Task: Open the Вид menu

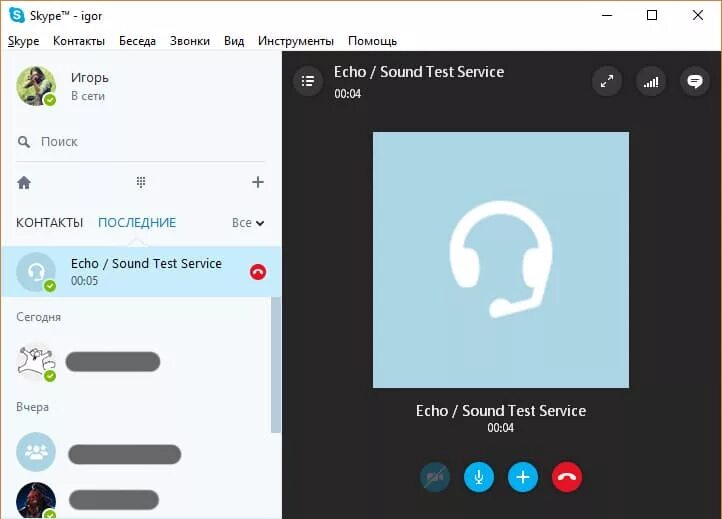Action: [234, 41]
